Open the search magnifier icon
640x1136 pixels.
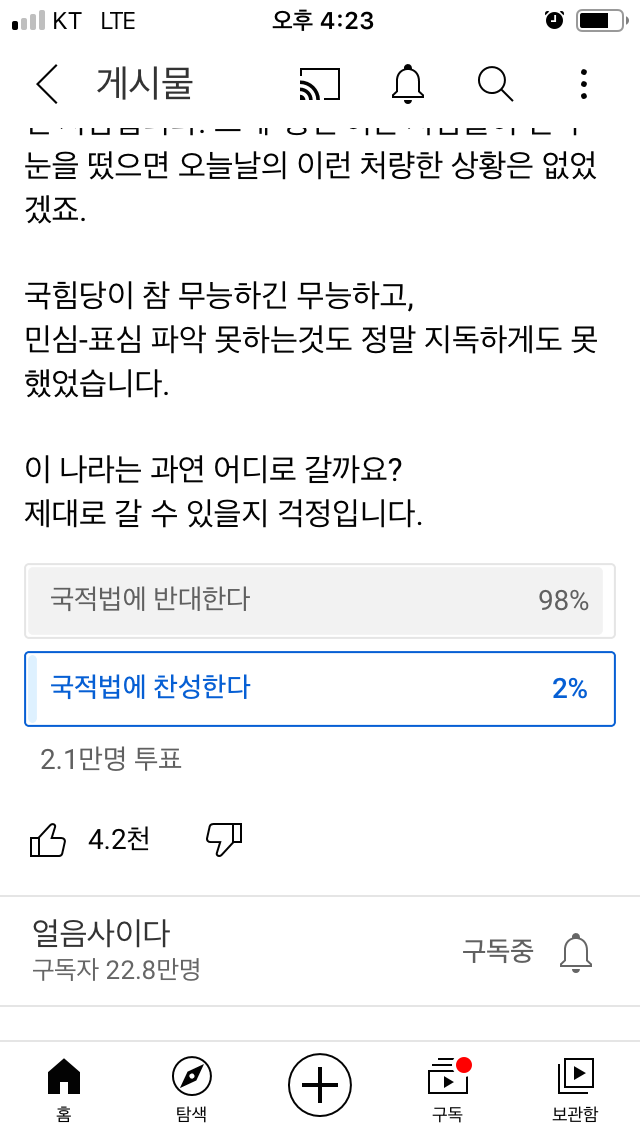[496, 84]
